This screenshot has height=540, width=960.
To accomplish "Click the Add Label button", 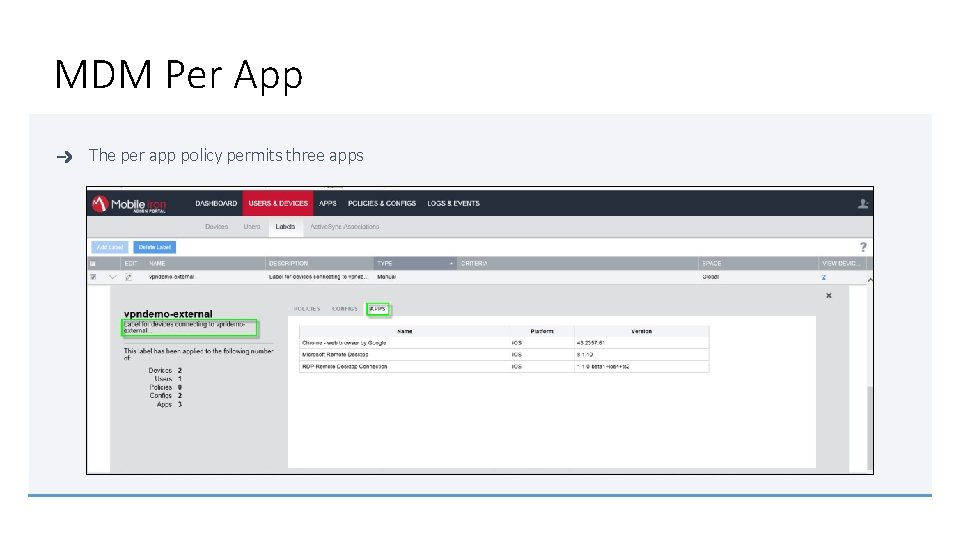I will (x=110, y=247).
